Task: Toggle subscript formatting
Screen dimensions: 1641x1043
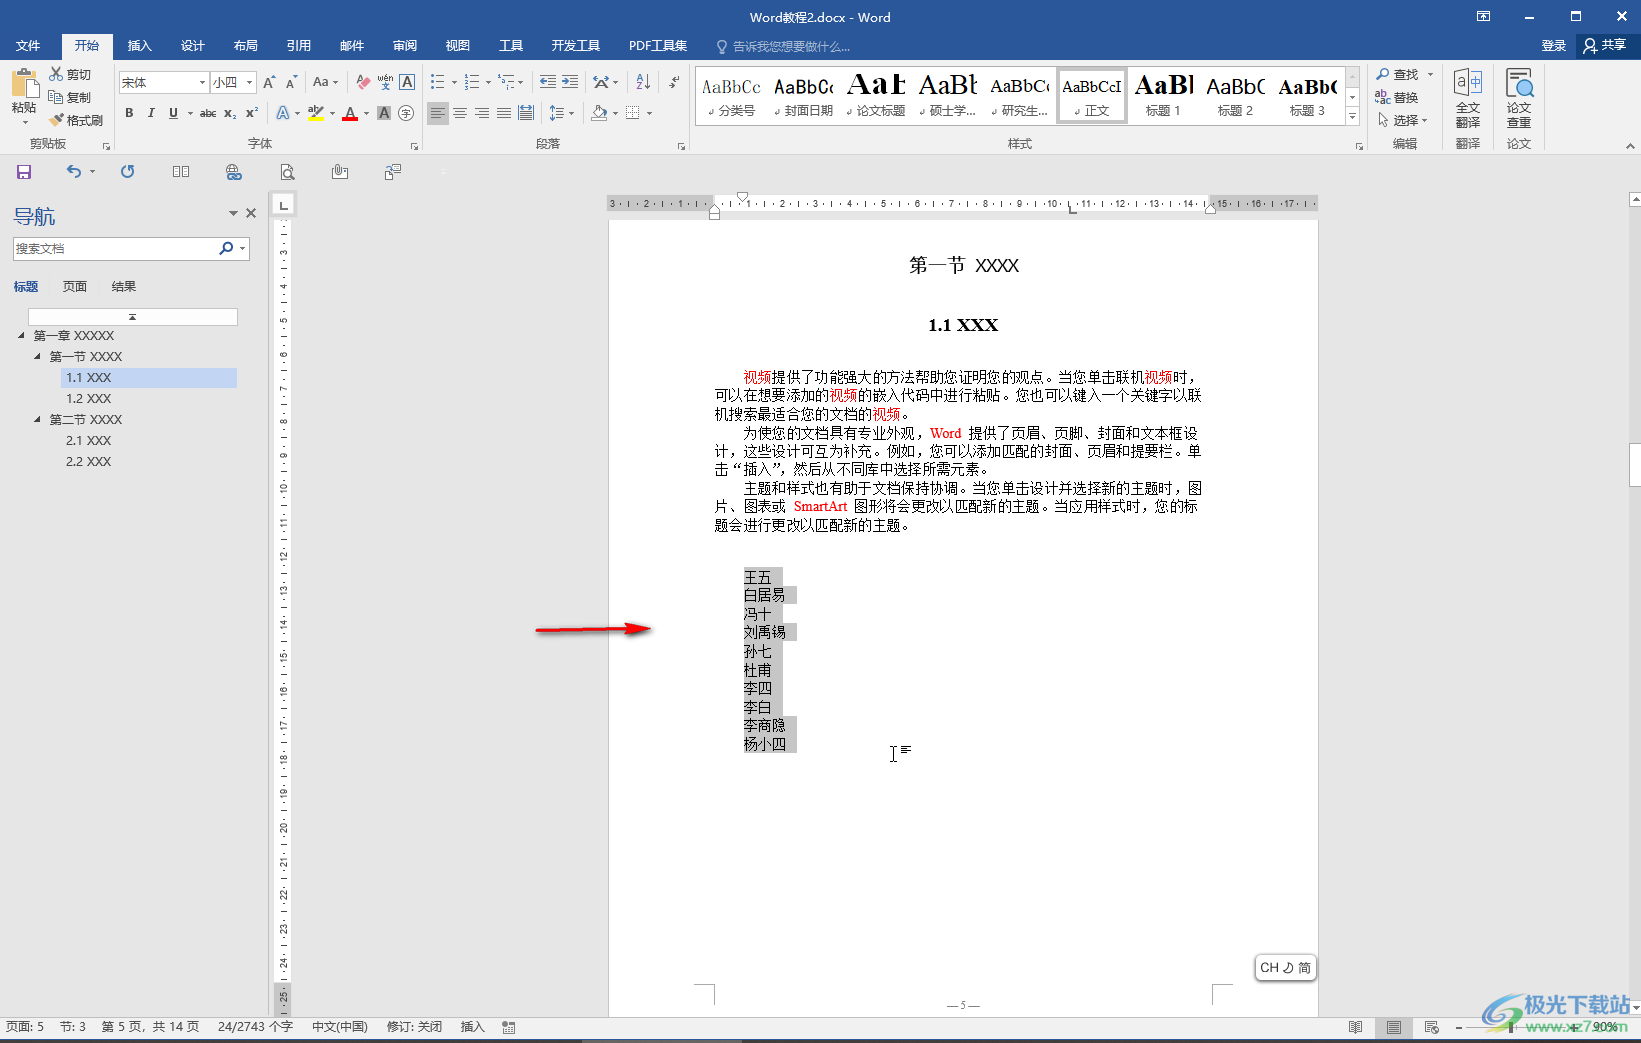Action: (230, 113)
